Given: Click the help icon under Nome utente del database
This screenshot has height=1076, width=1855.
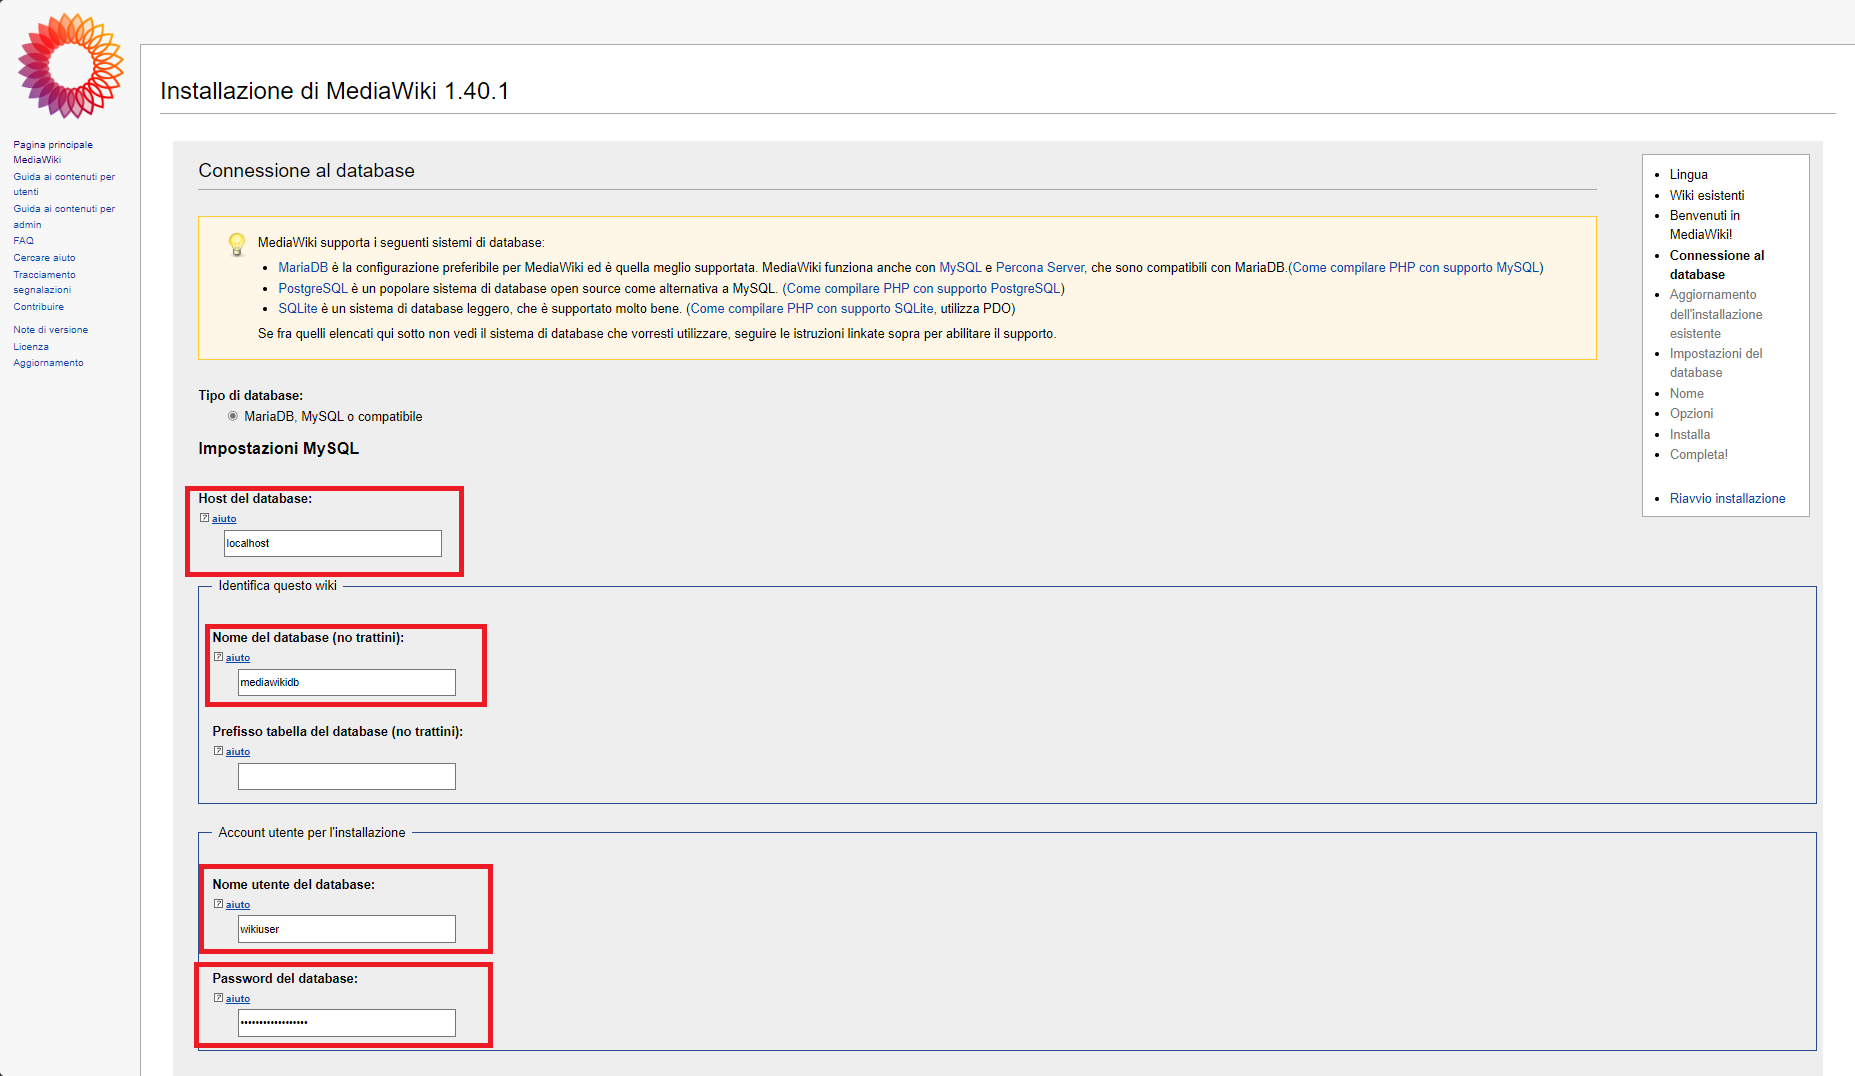Looking at the screenshot, I should [218, 904].
